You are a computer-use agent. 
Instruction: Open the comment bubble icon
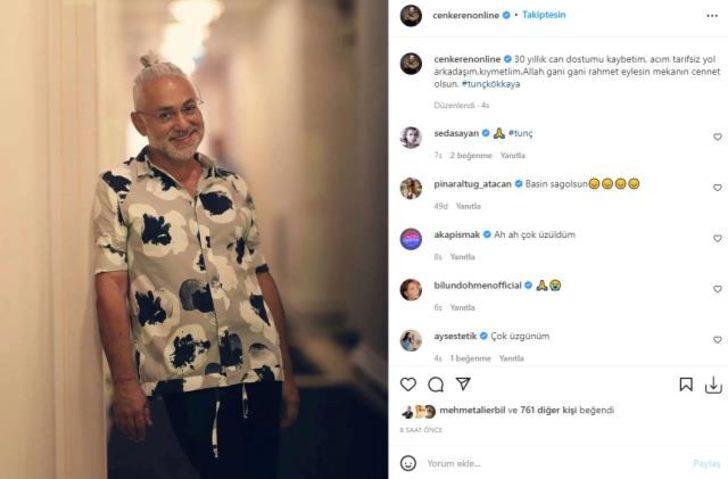coord(436,384)
